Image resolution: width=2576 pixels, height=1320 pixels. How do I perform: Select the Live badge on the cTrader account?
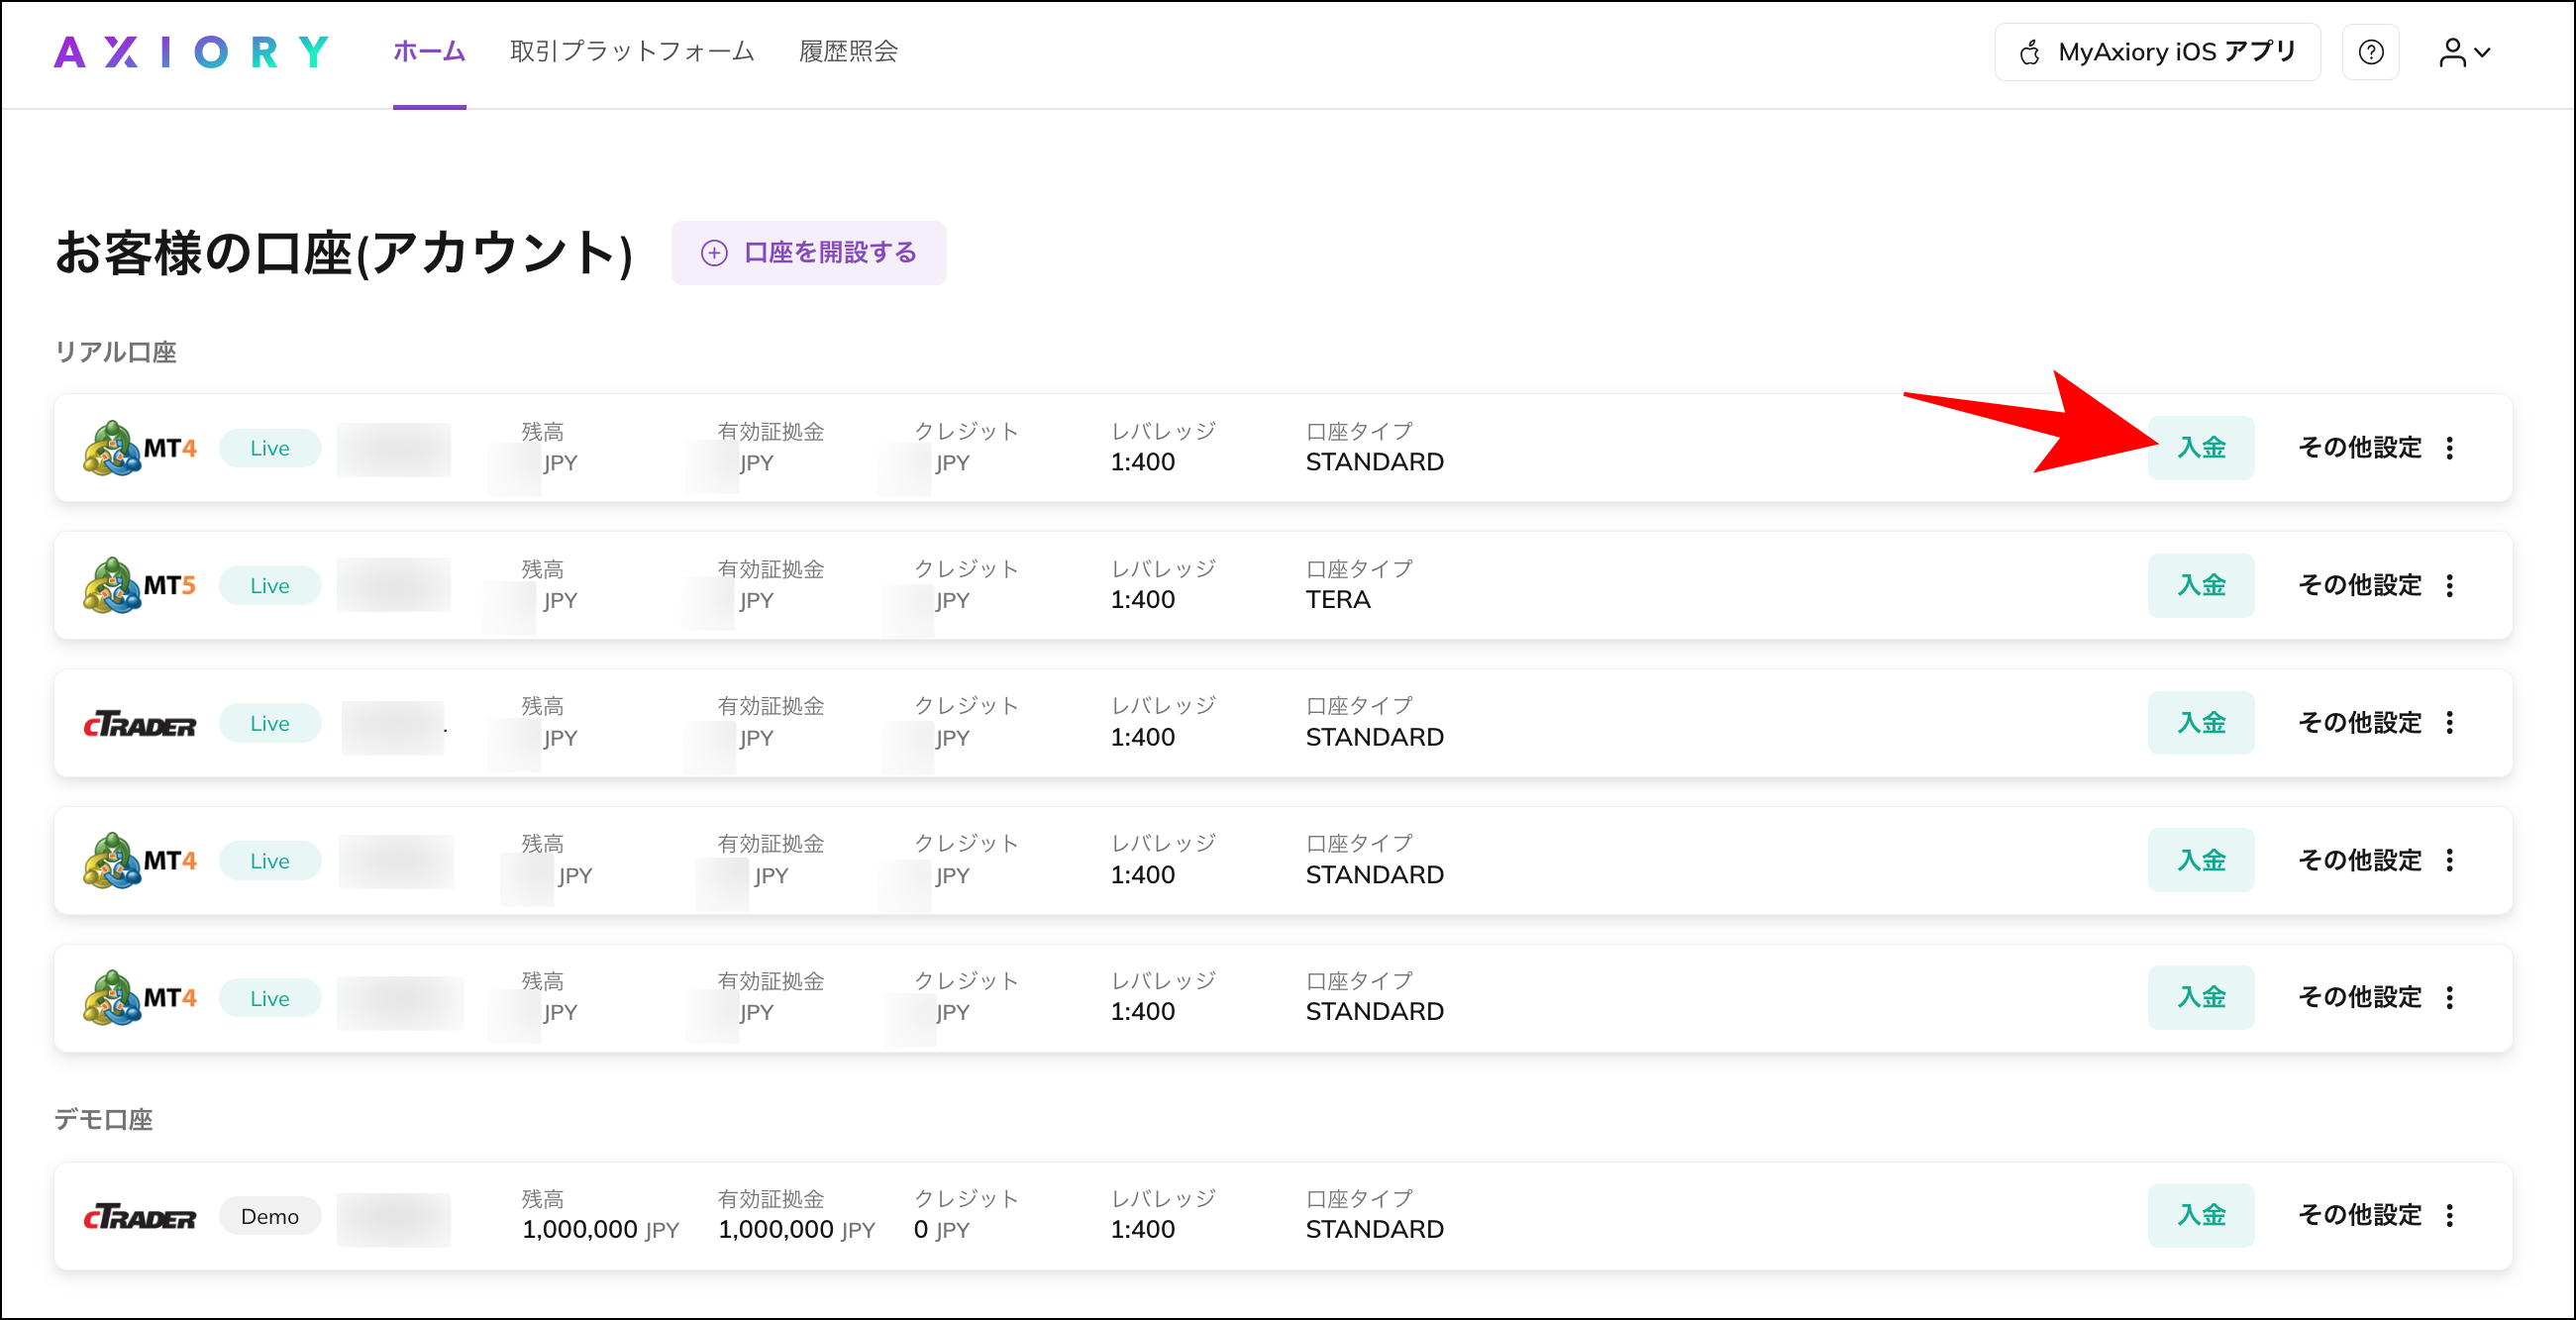[269, 722]
